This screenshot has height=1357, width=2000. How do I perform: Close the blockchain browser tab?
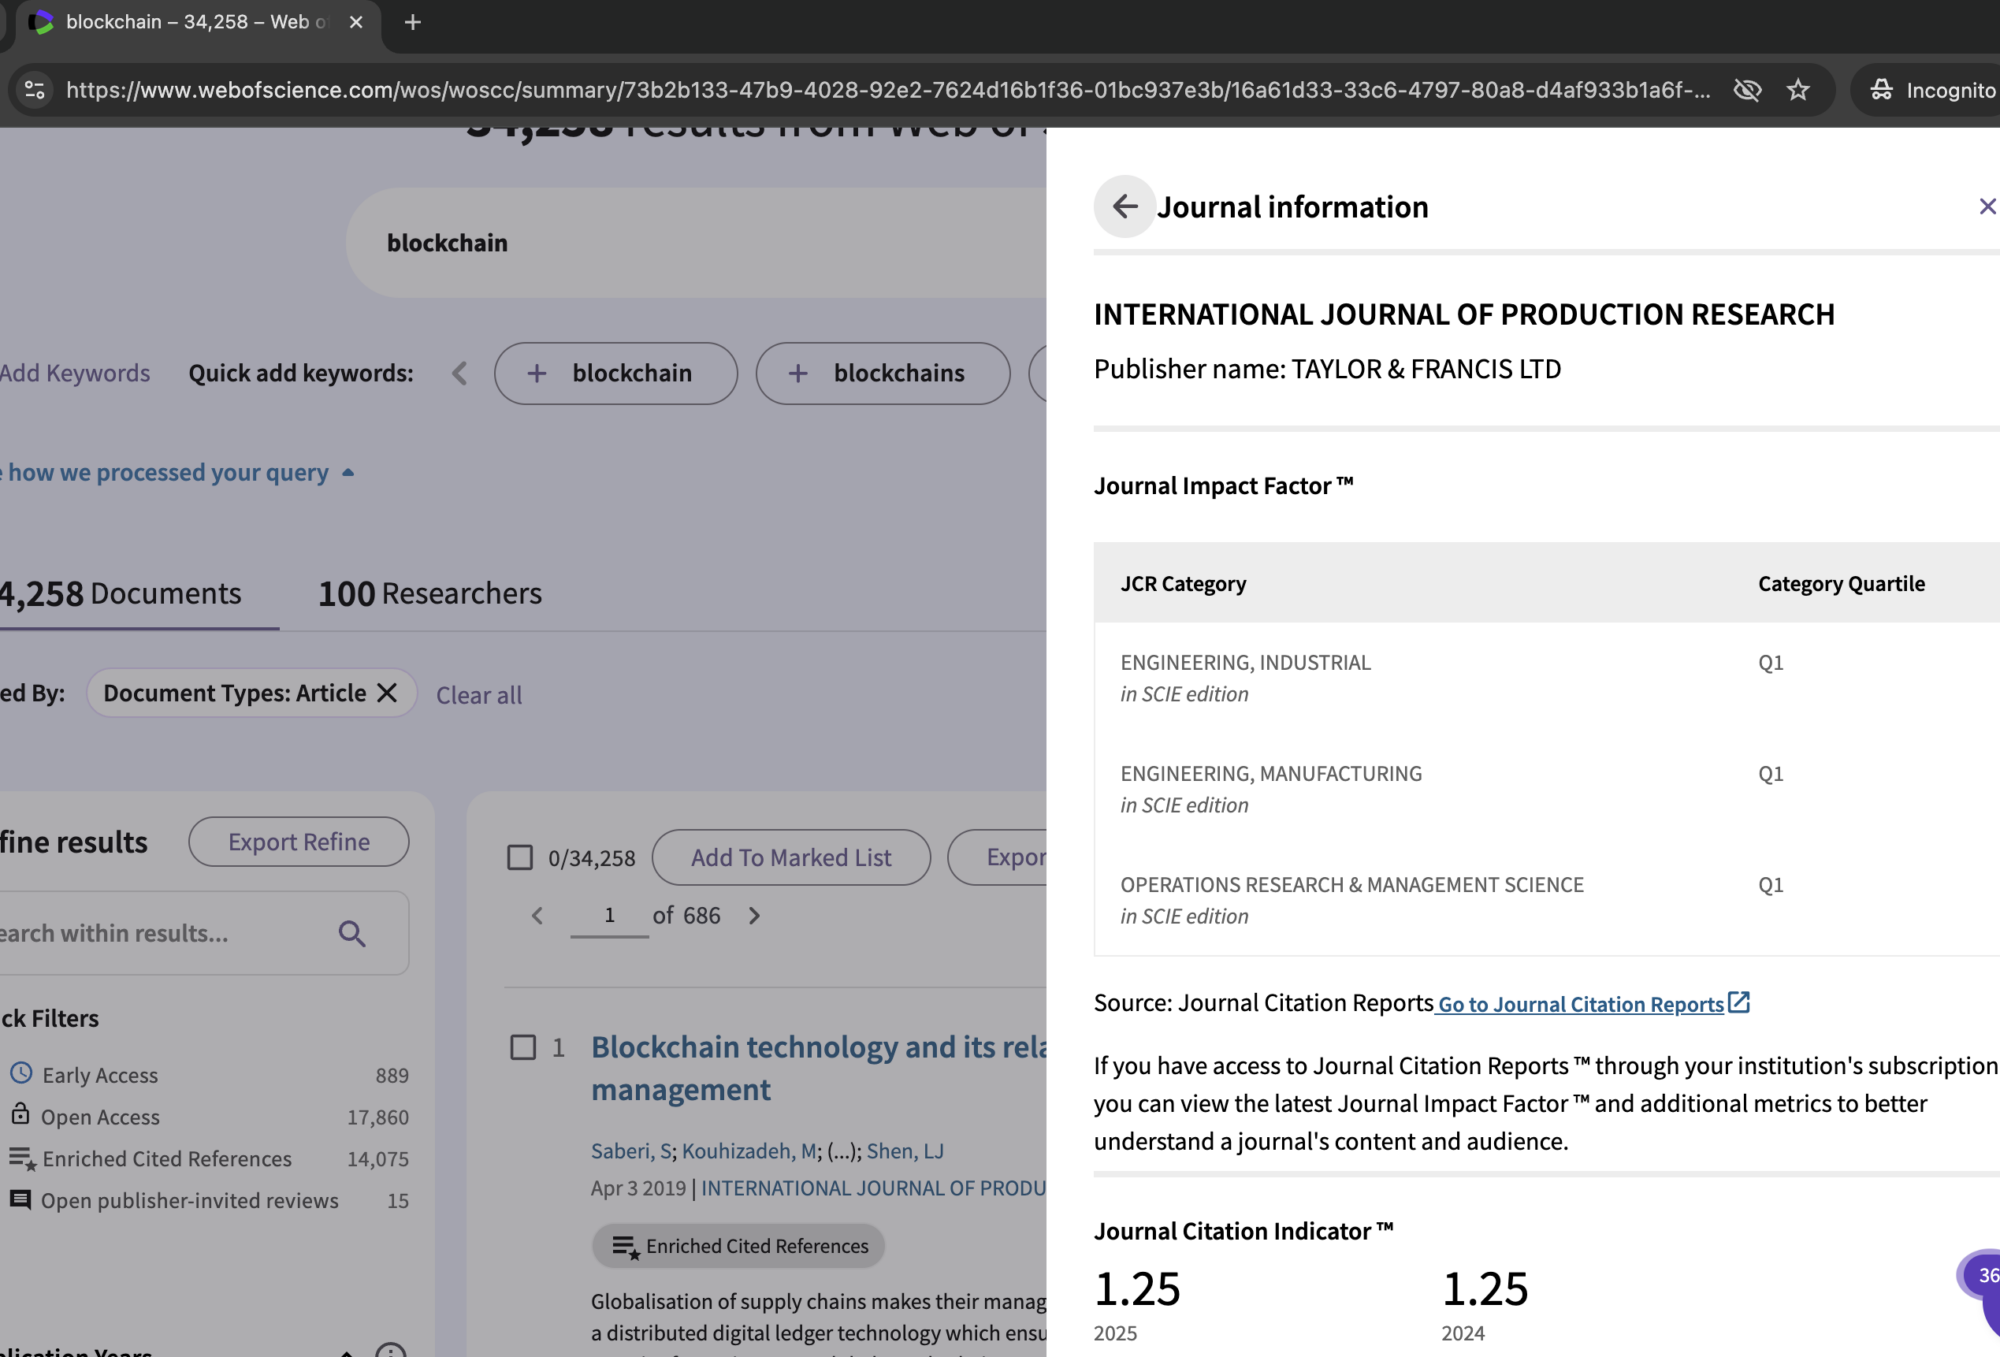pos(356,22)
